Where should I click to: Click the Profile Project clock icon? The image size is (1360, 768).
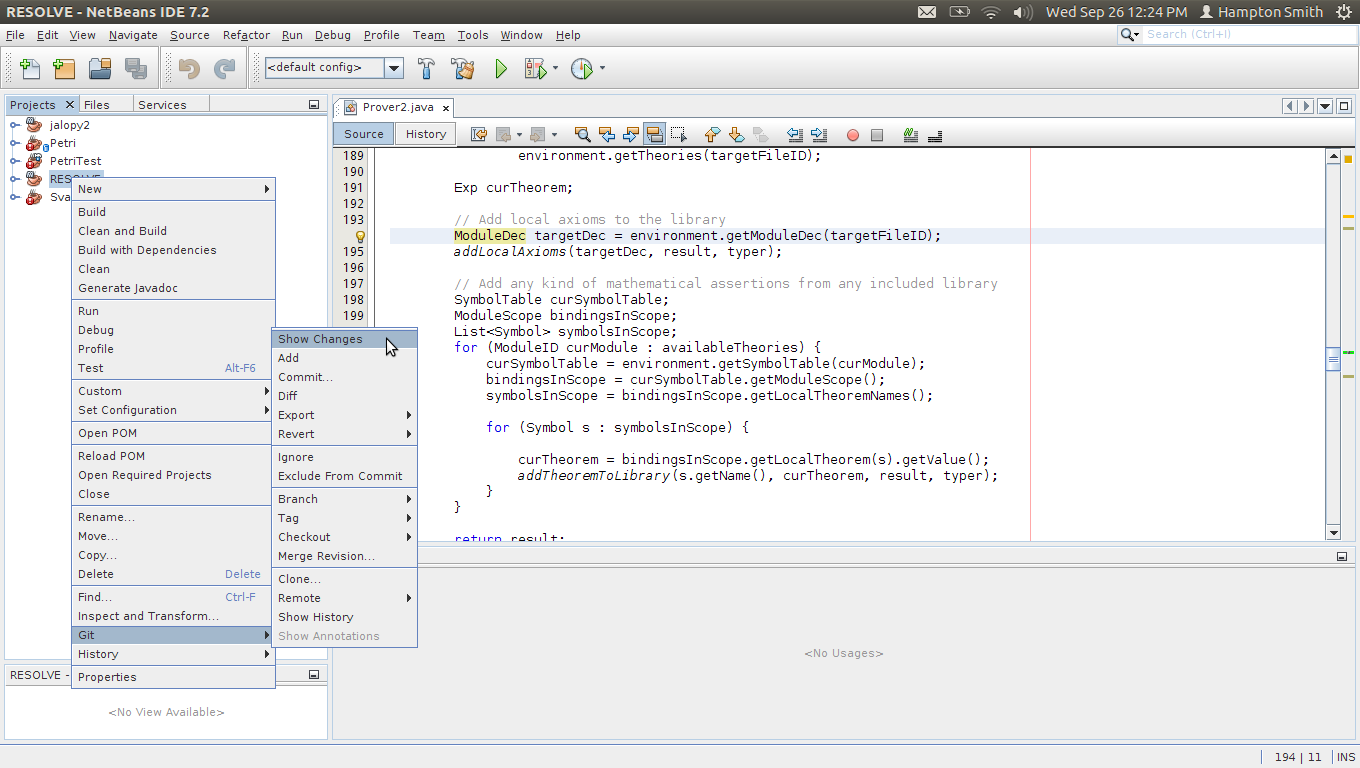(581, 69)
